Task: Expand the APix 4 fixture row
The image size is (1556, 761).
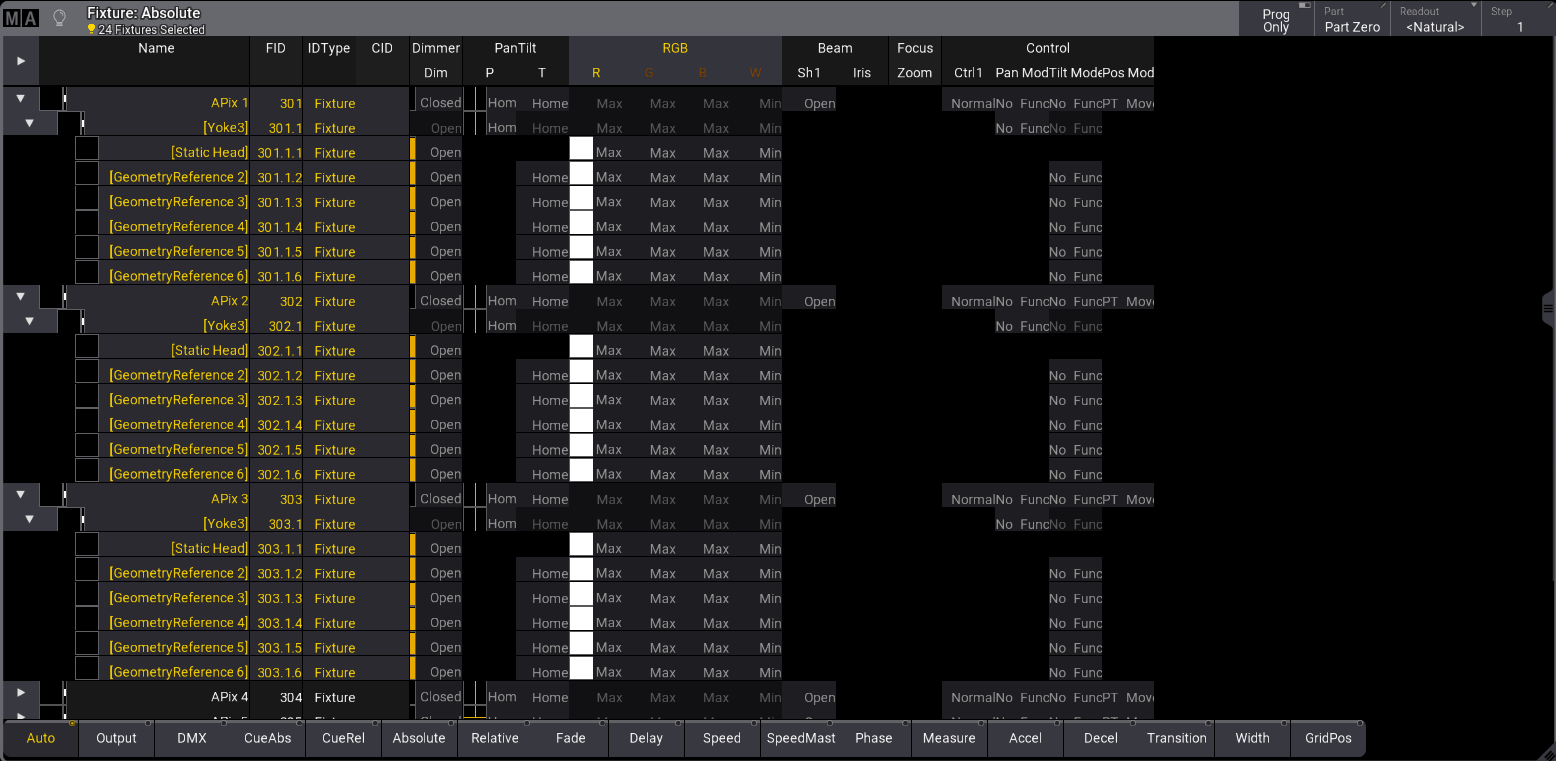Action: [x=21, y=693]
